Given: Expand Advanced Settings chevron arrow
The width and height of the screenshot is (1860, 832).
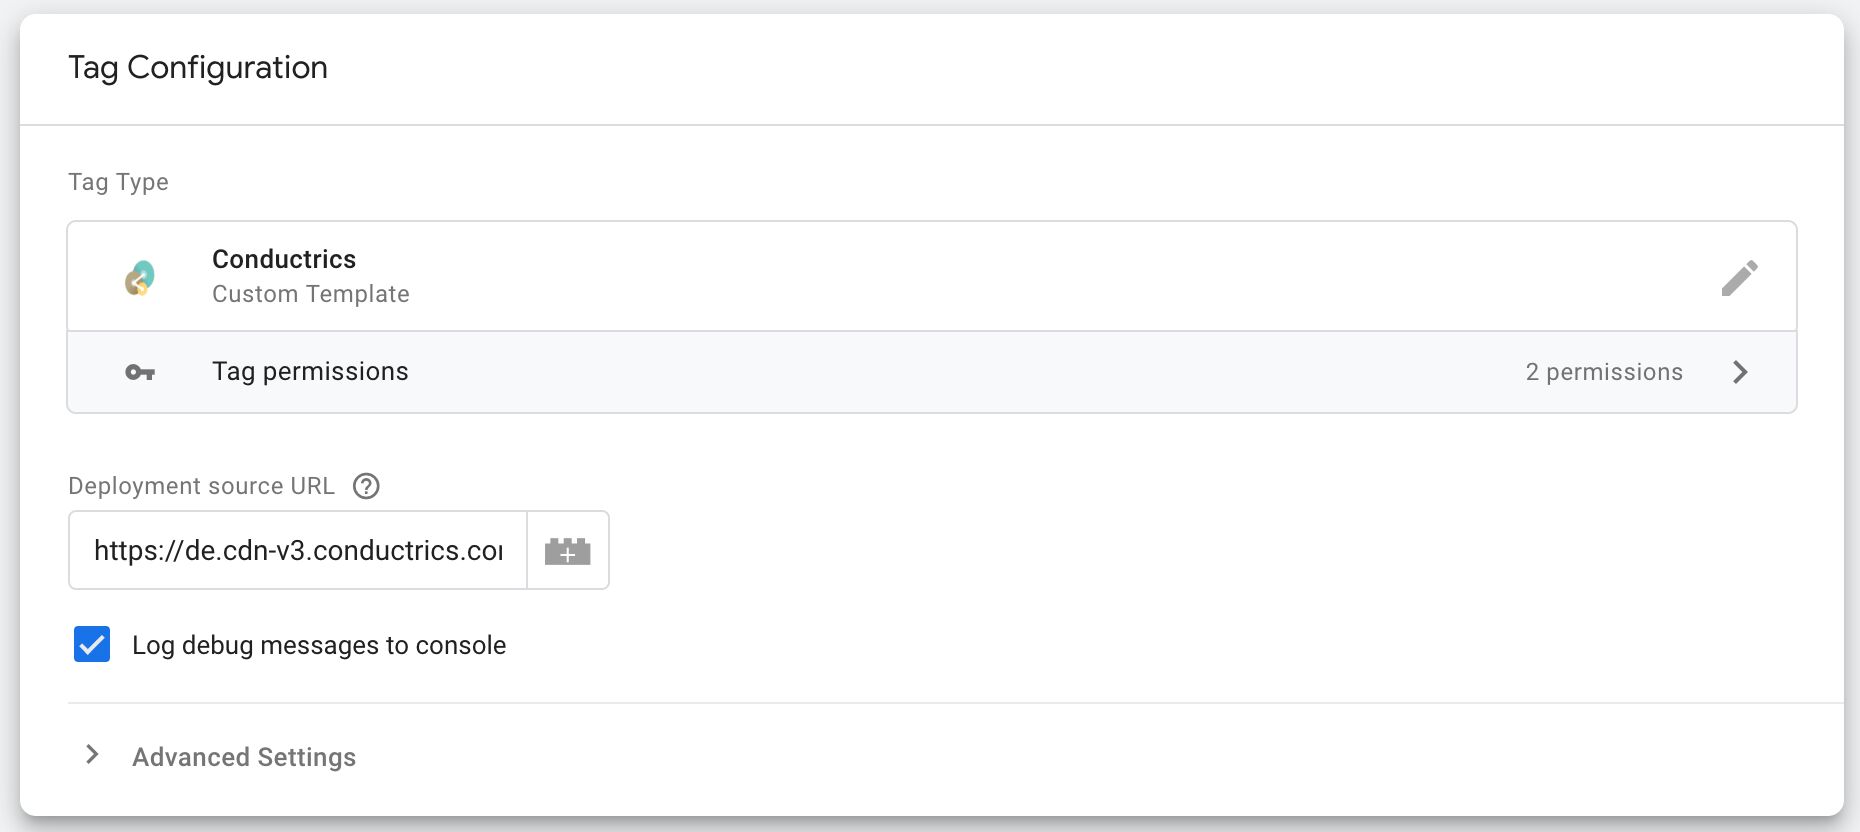Looking at the screenshot, I should (92, 755).
